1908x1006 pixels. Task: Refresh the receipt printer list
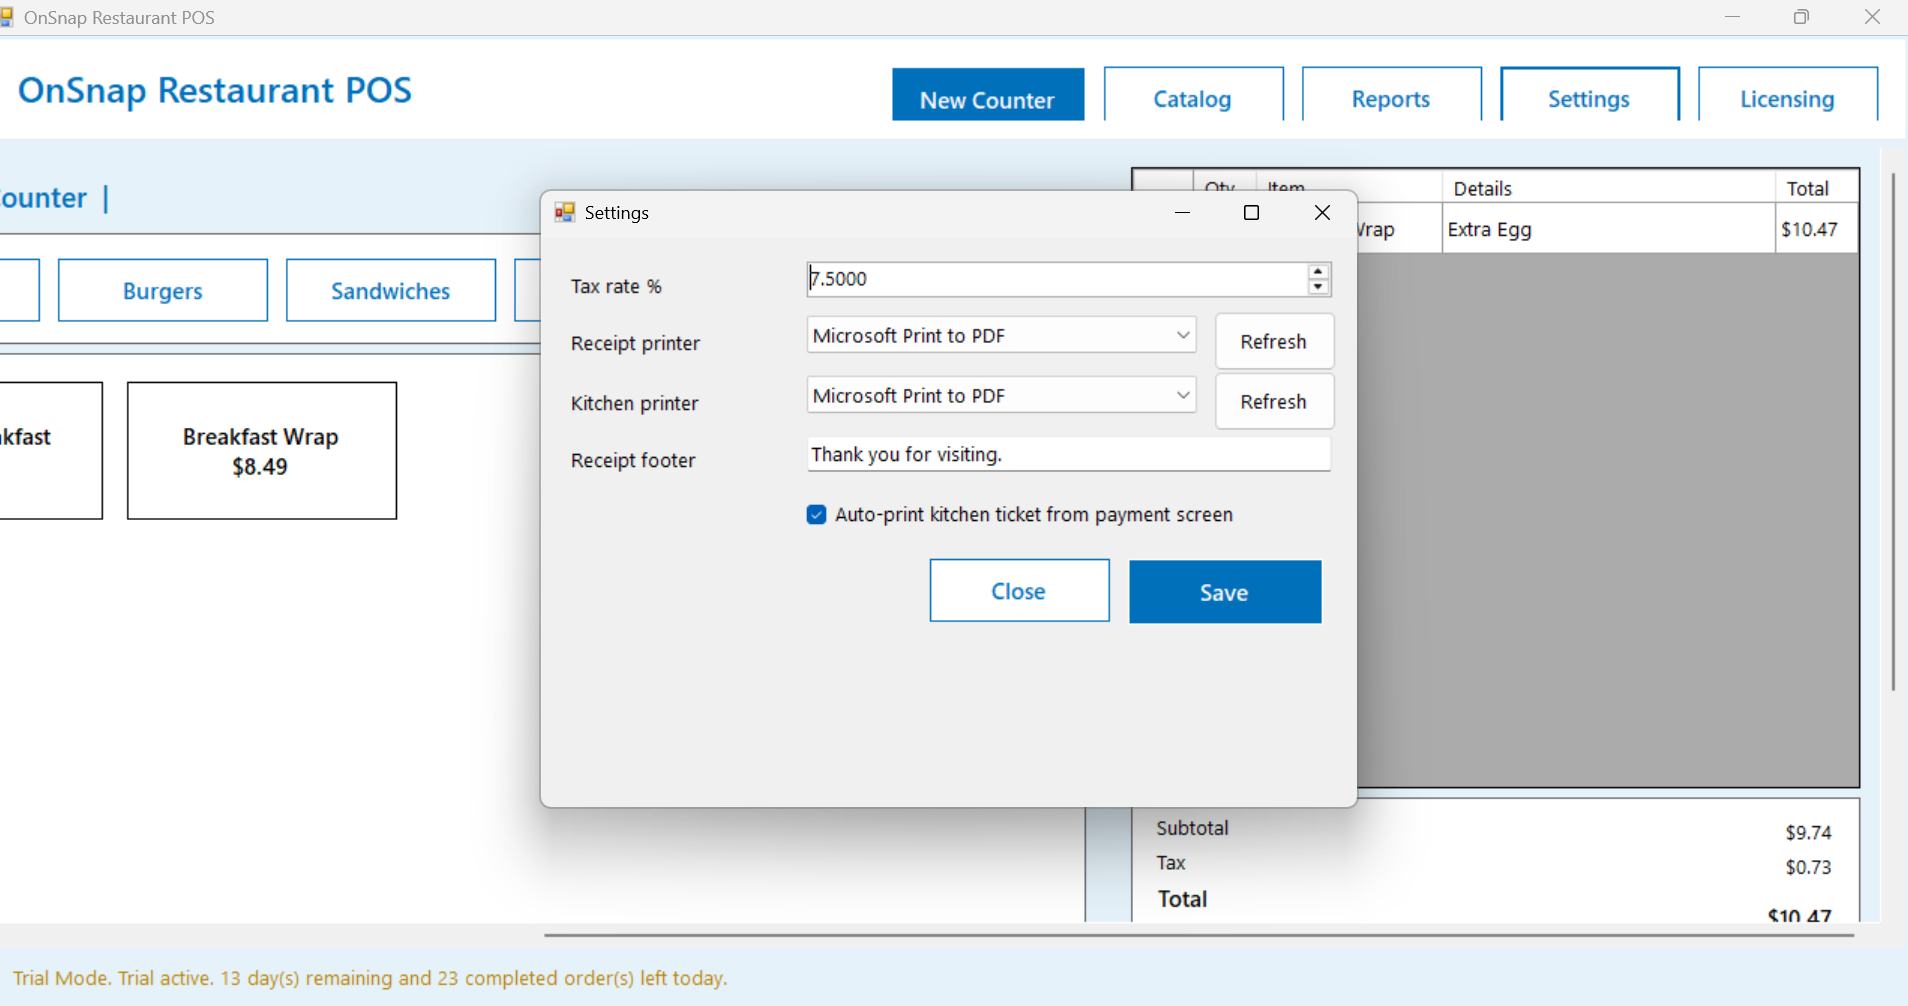[x=1273, y=340]
